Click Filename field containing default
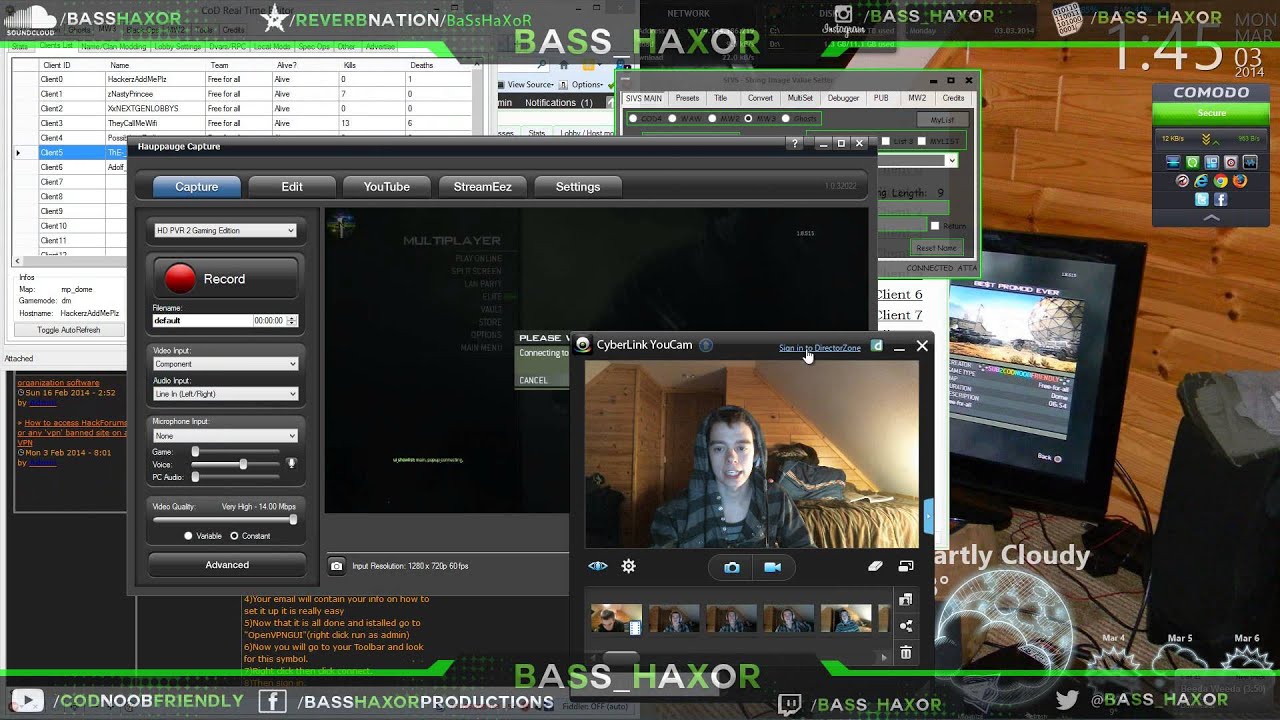 click(201, 320)
